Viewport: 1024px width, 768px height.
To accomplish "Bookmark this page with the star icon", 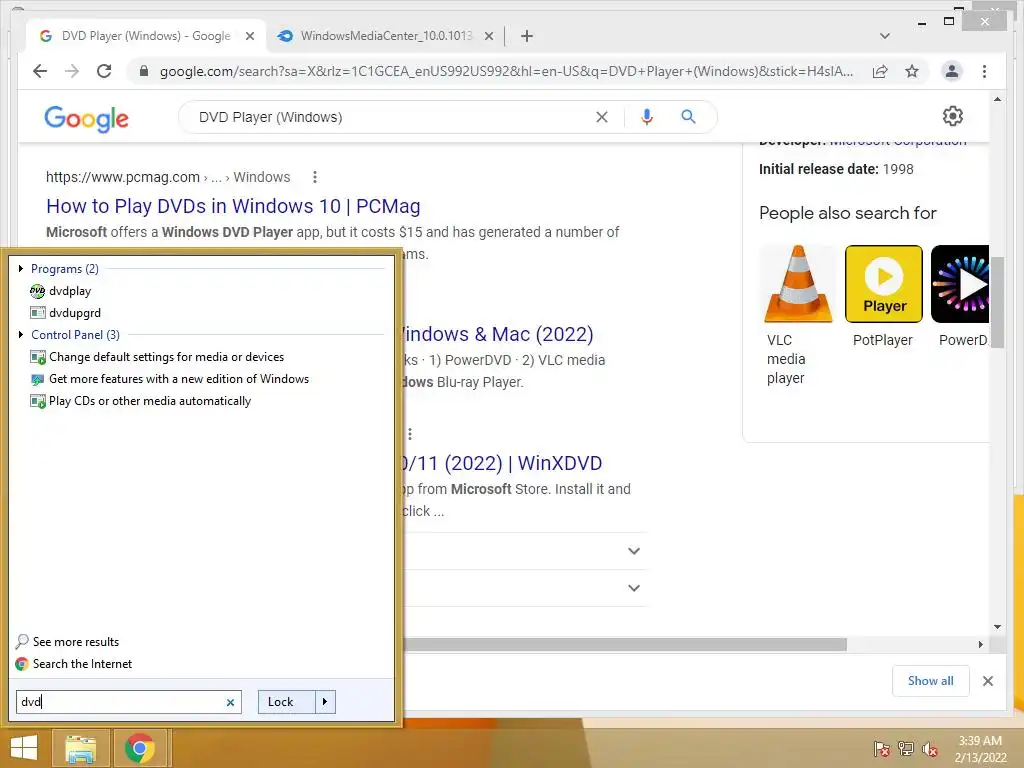I will (912, 71).
